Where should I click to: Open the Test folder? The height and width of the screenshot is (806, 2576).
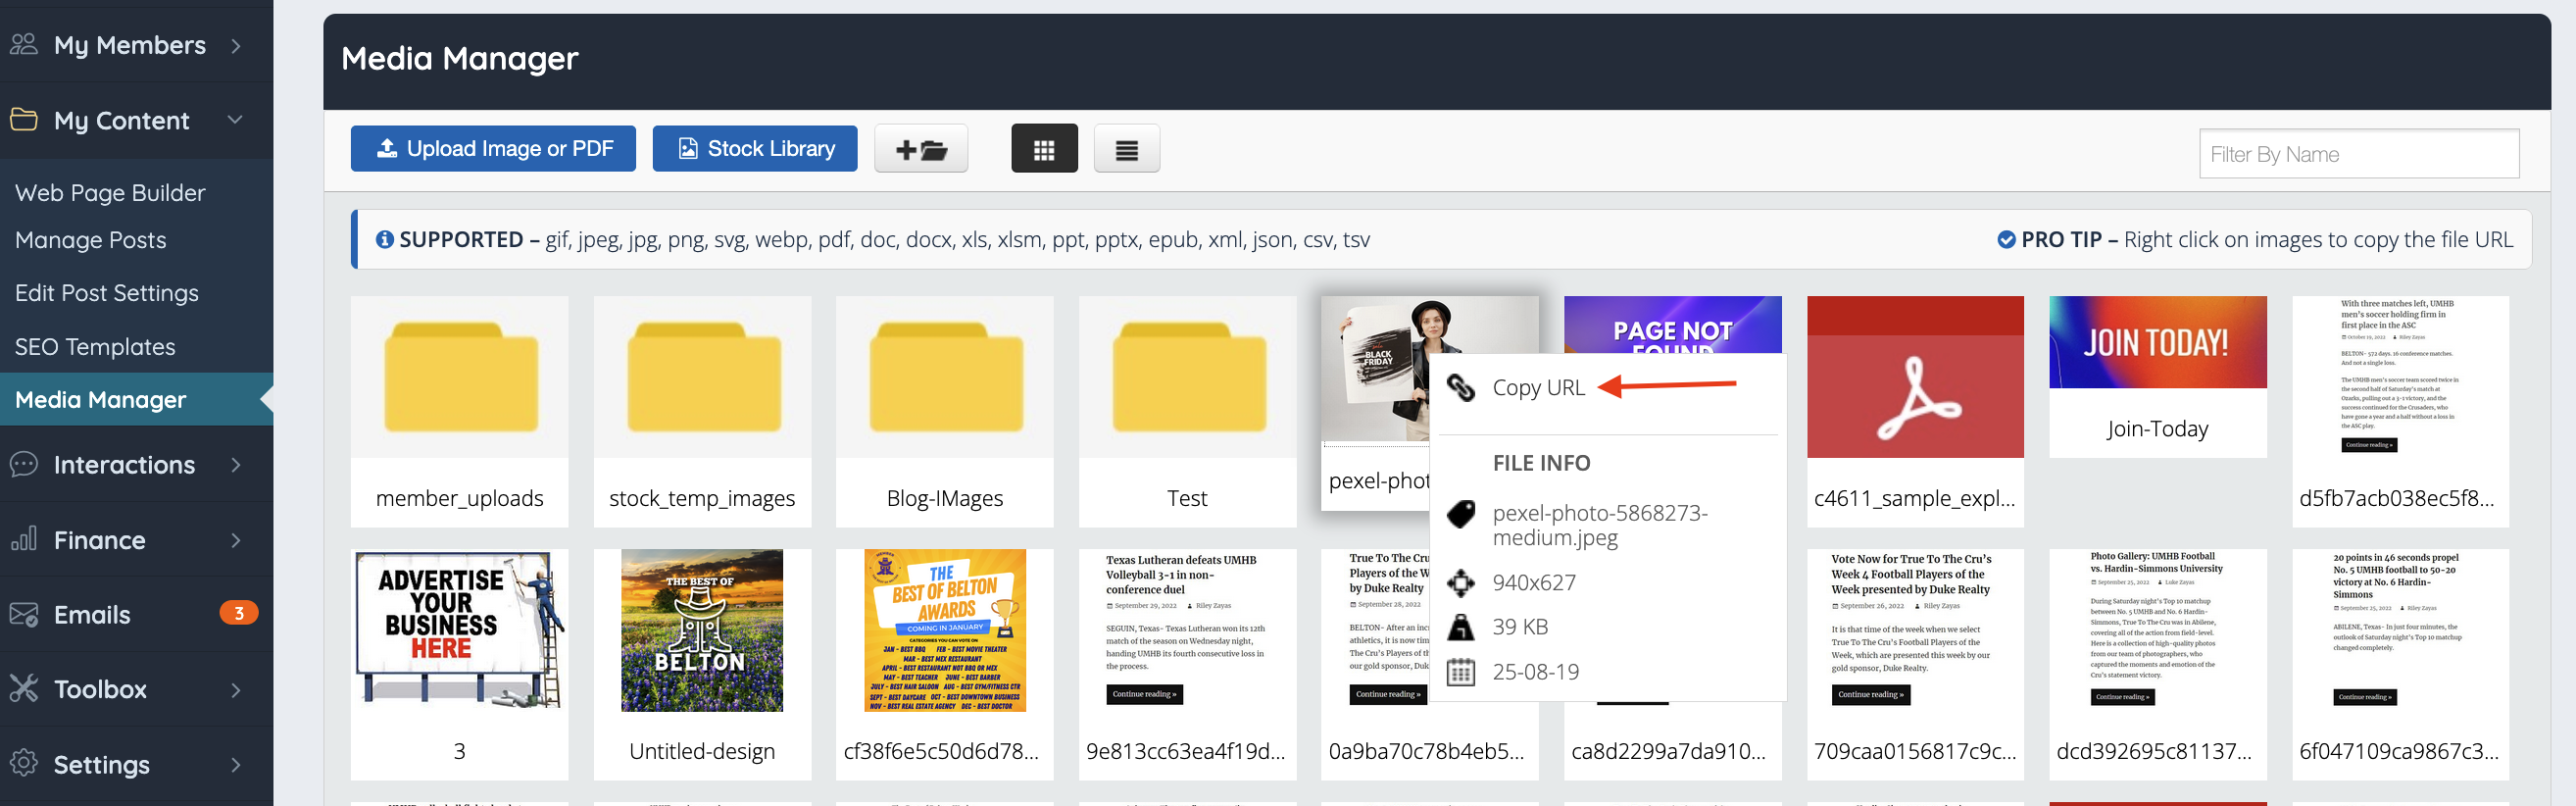point(1187,410)
